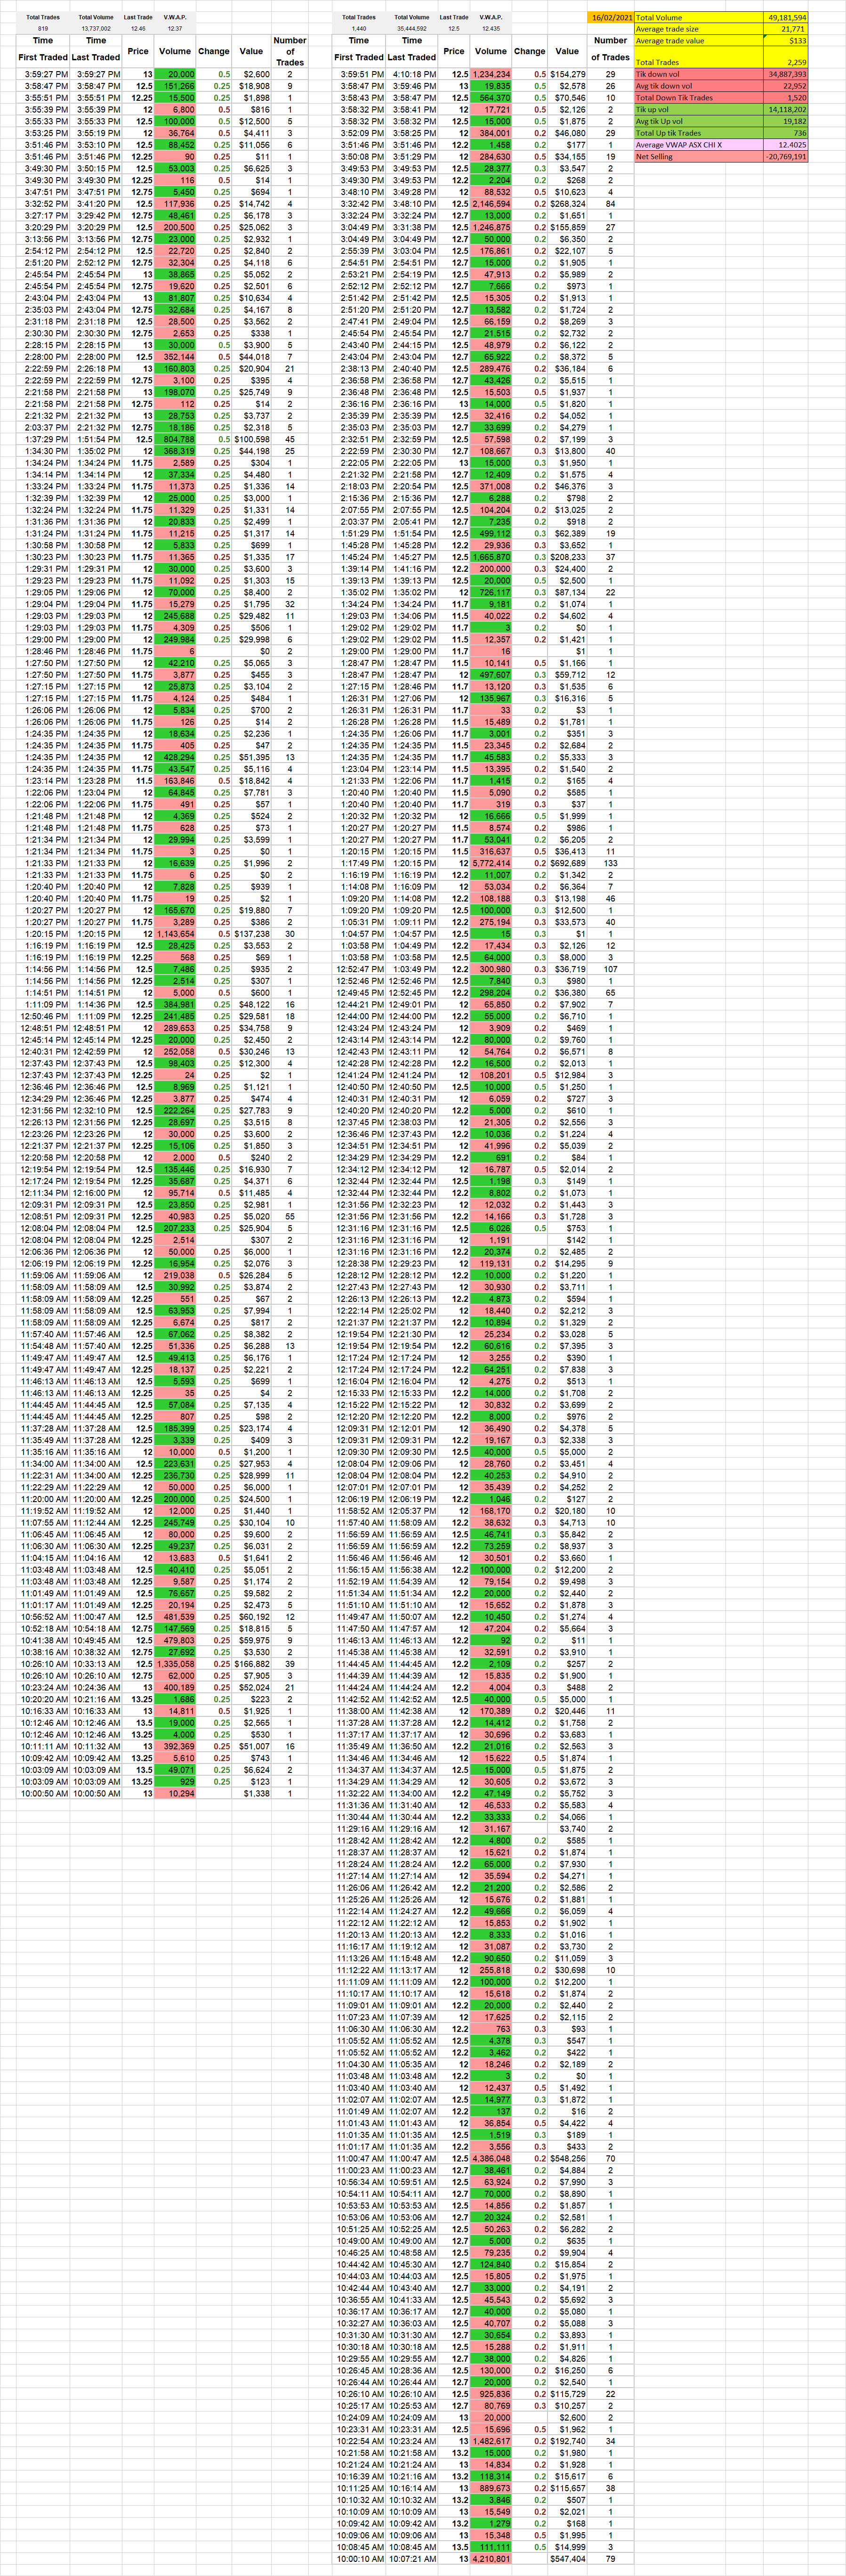The width and height of the screenshot is (846, 2576).
Task: Click the 'Average trade size' label
Action: [x=667, y=29]
